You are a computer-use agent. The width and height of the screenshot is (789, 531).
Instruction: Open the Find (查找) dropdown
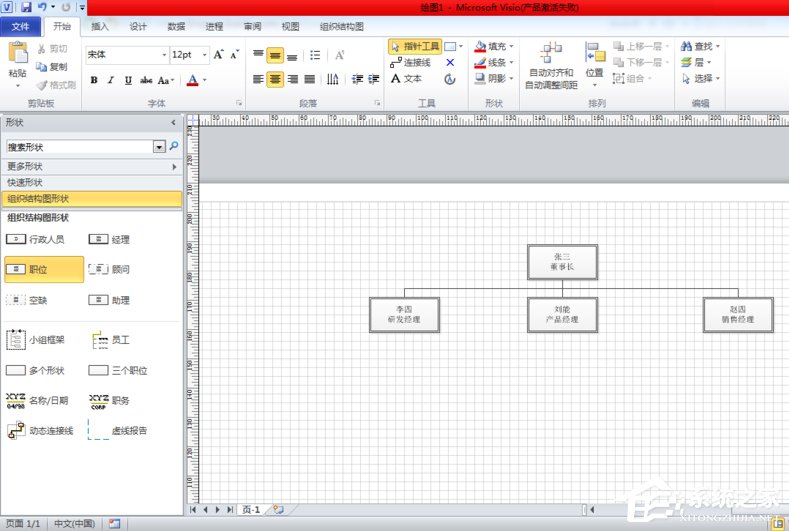point(700,46)
